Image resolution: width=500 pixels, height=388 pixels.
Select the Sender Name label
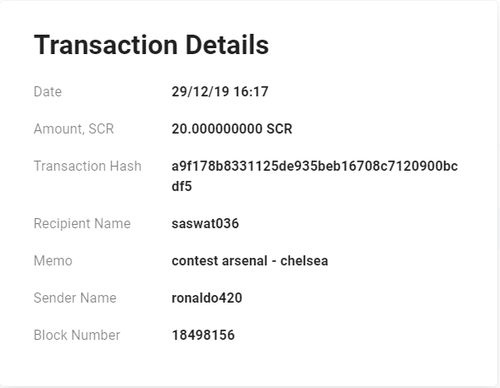point(75,298)
